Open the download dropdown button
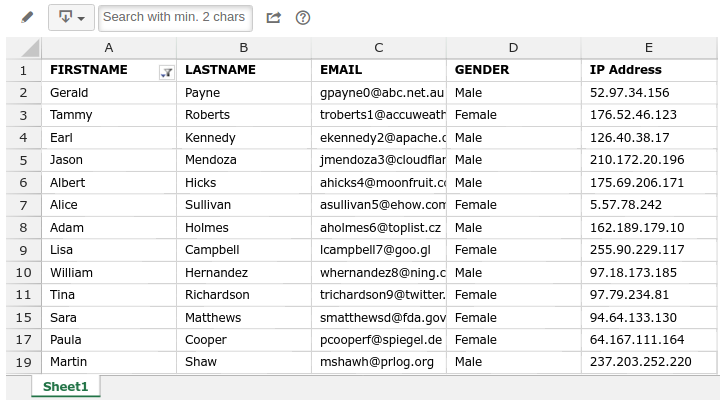This screenshot has height=404, width=725. pos(71,18)
